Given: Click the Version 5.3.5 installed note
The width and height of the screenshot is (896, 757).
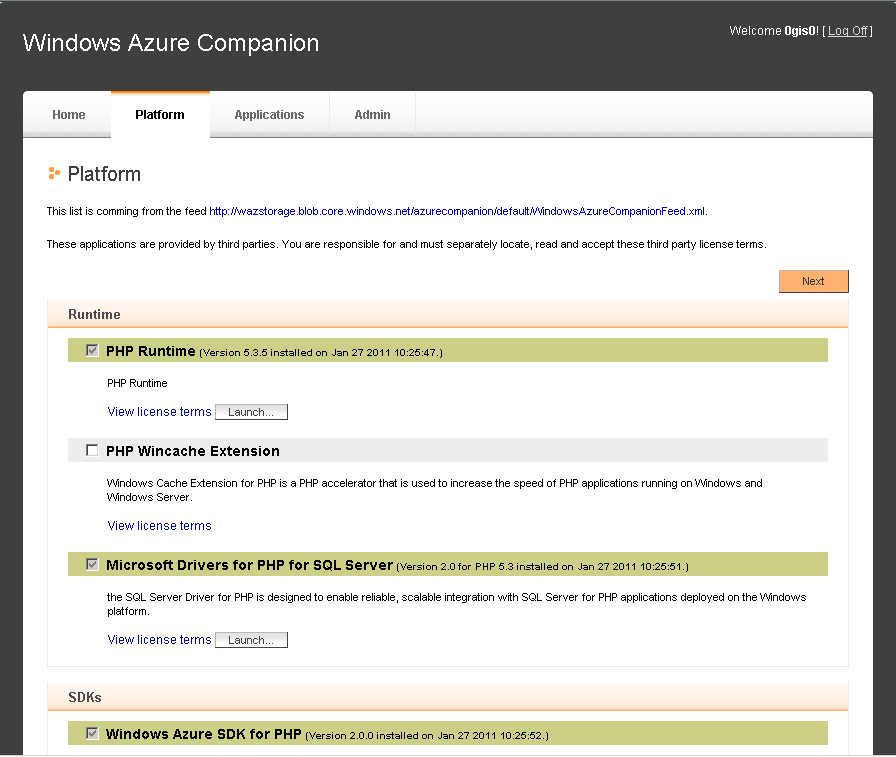Looking at the screenshot, I should coord(321,353).
